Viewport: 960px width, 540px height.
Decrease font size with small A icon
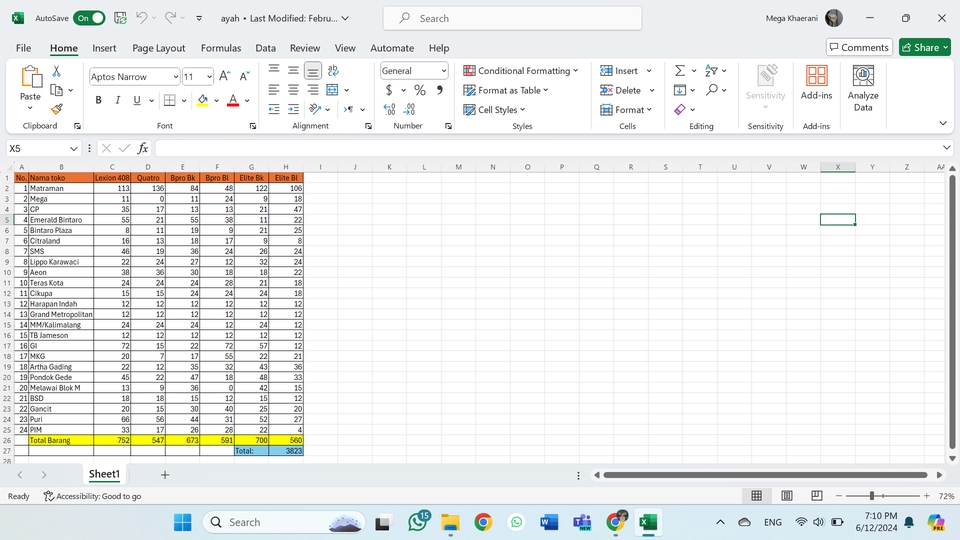[244, 76]
